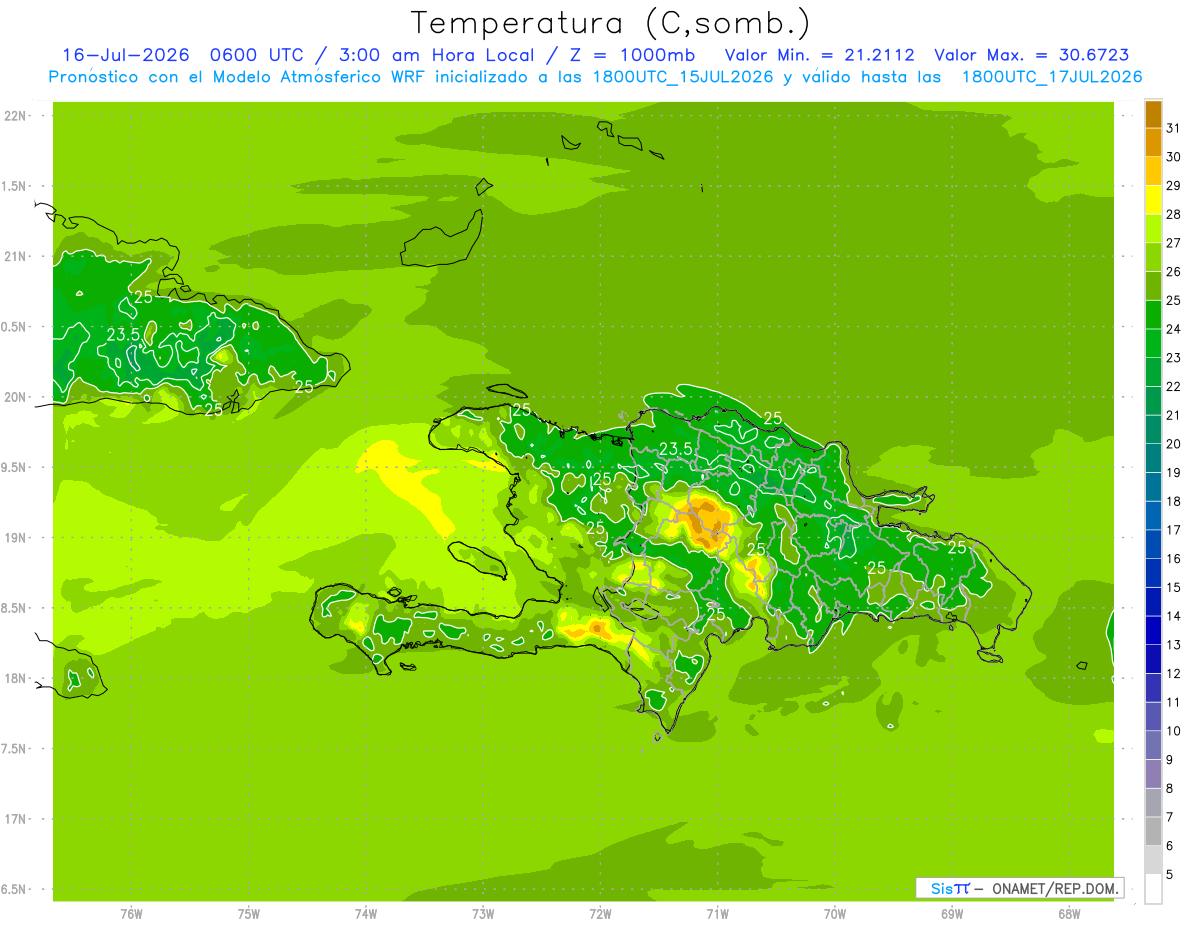Click the Temperatura (C,somb.) title
Screen dimensions: 1200x927
point(611,22)
